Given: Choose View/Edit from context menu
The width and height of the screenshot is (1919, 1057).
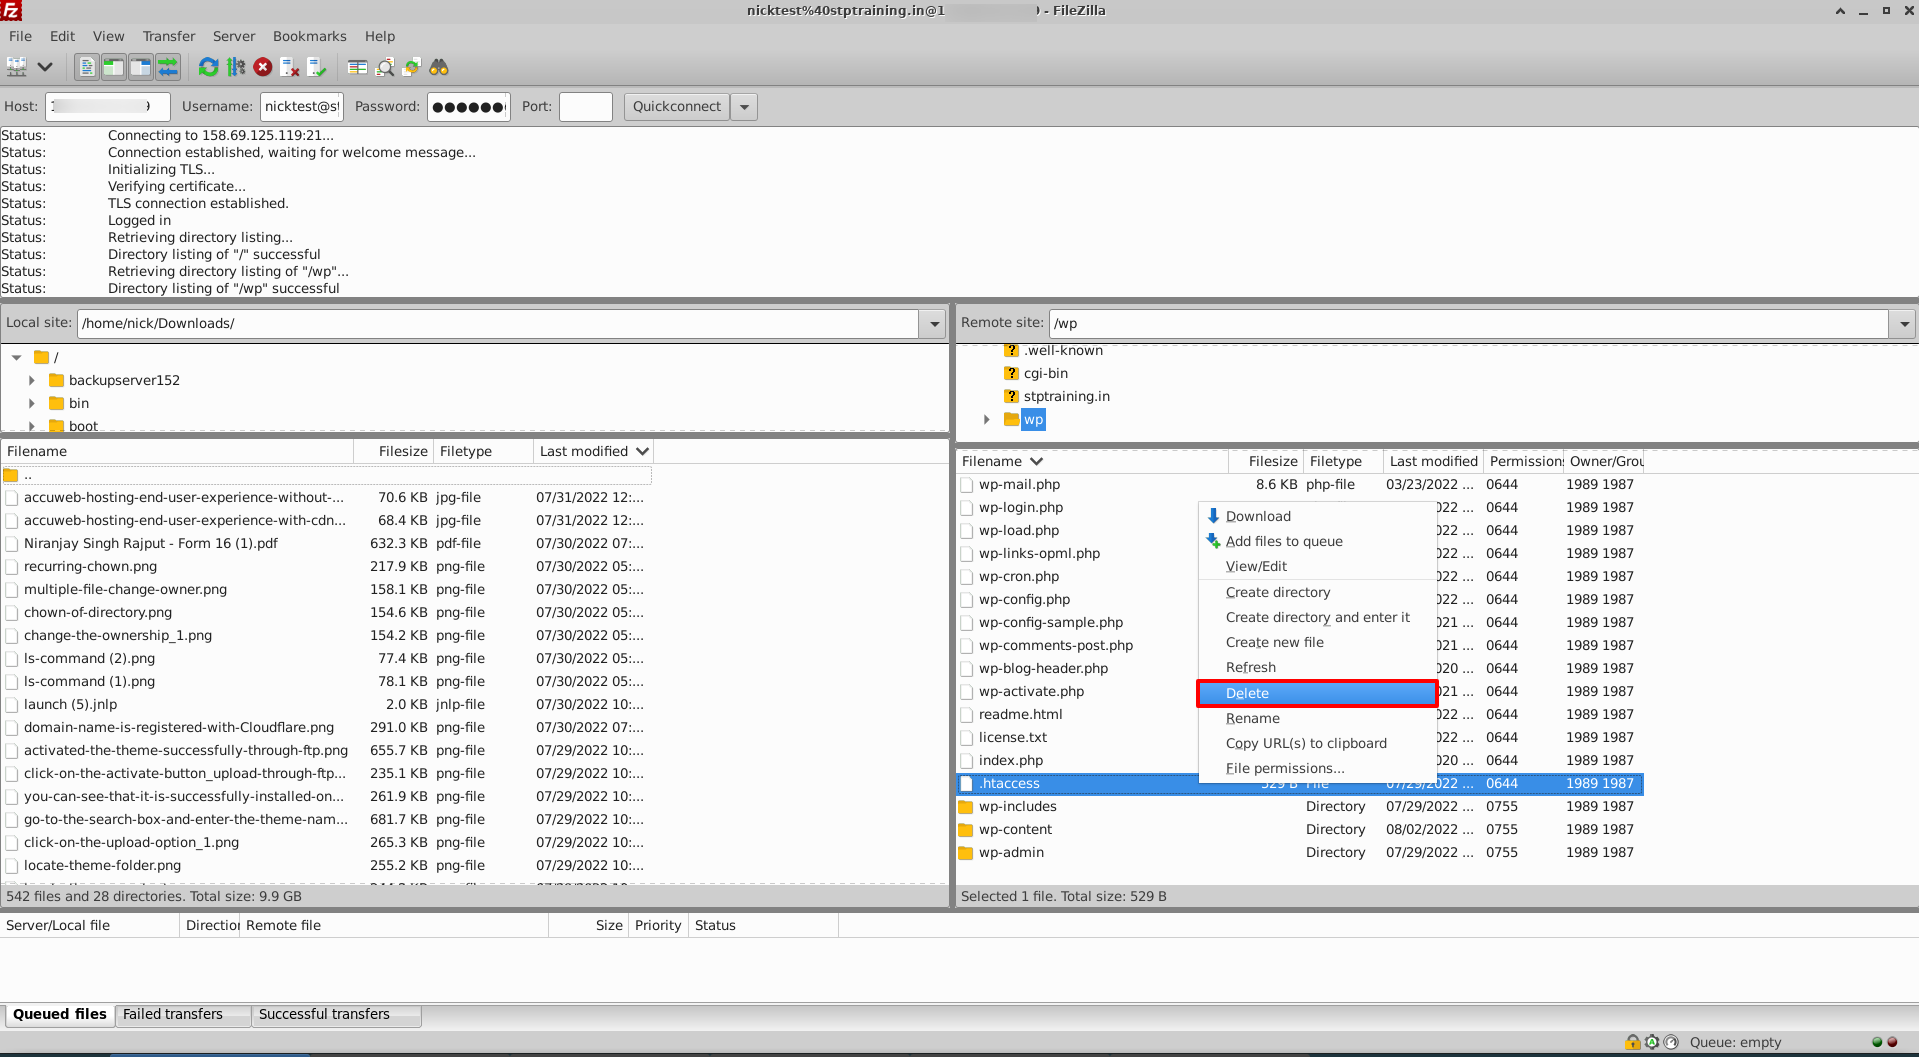Looking at the screenshot, I should (1317, 566).
